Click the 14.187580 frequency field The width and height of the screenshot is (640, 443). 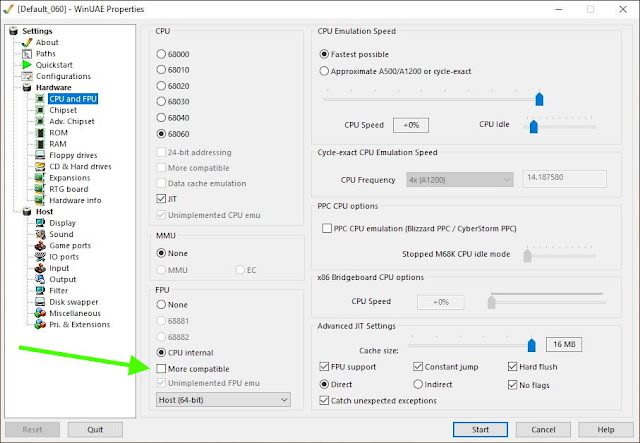point(564,178)
